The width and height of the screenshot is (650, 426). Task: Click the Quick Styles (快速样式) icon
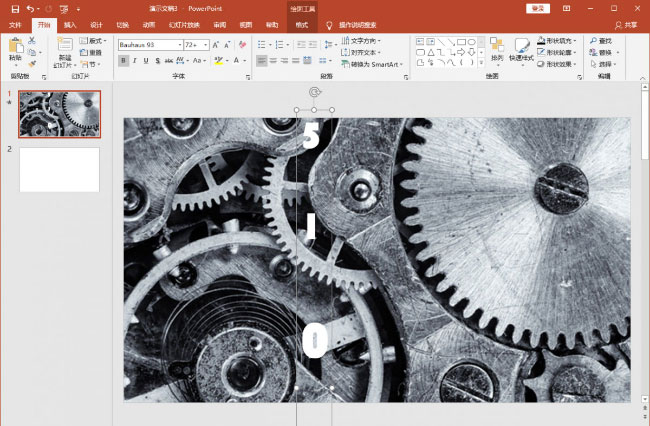pyautogui.click(x=521, y=48)
